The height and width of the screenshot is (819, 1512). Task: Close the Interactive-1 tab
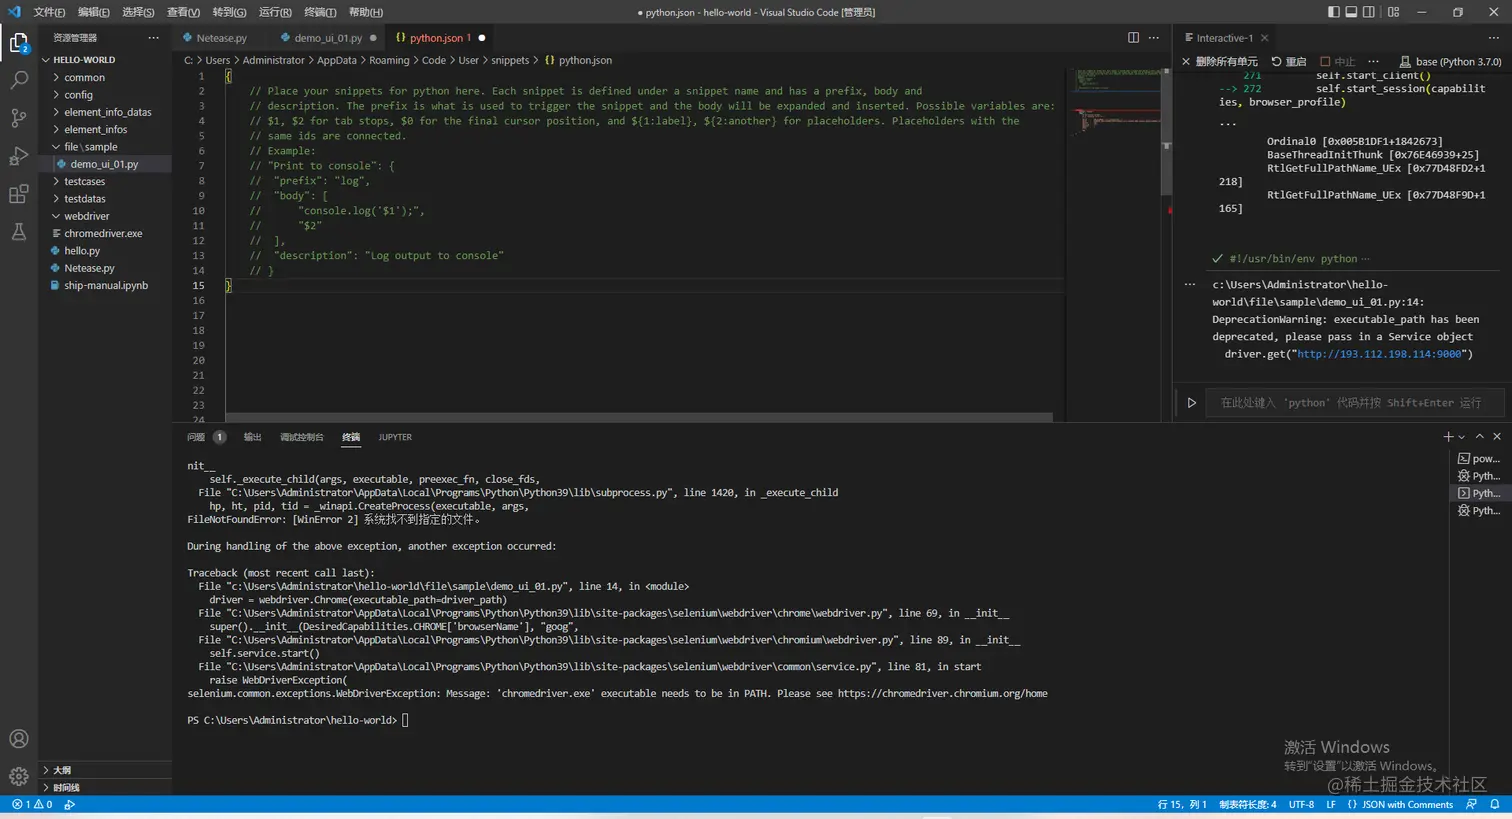coord(1264,38)
